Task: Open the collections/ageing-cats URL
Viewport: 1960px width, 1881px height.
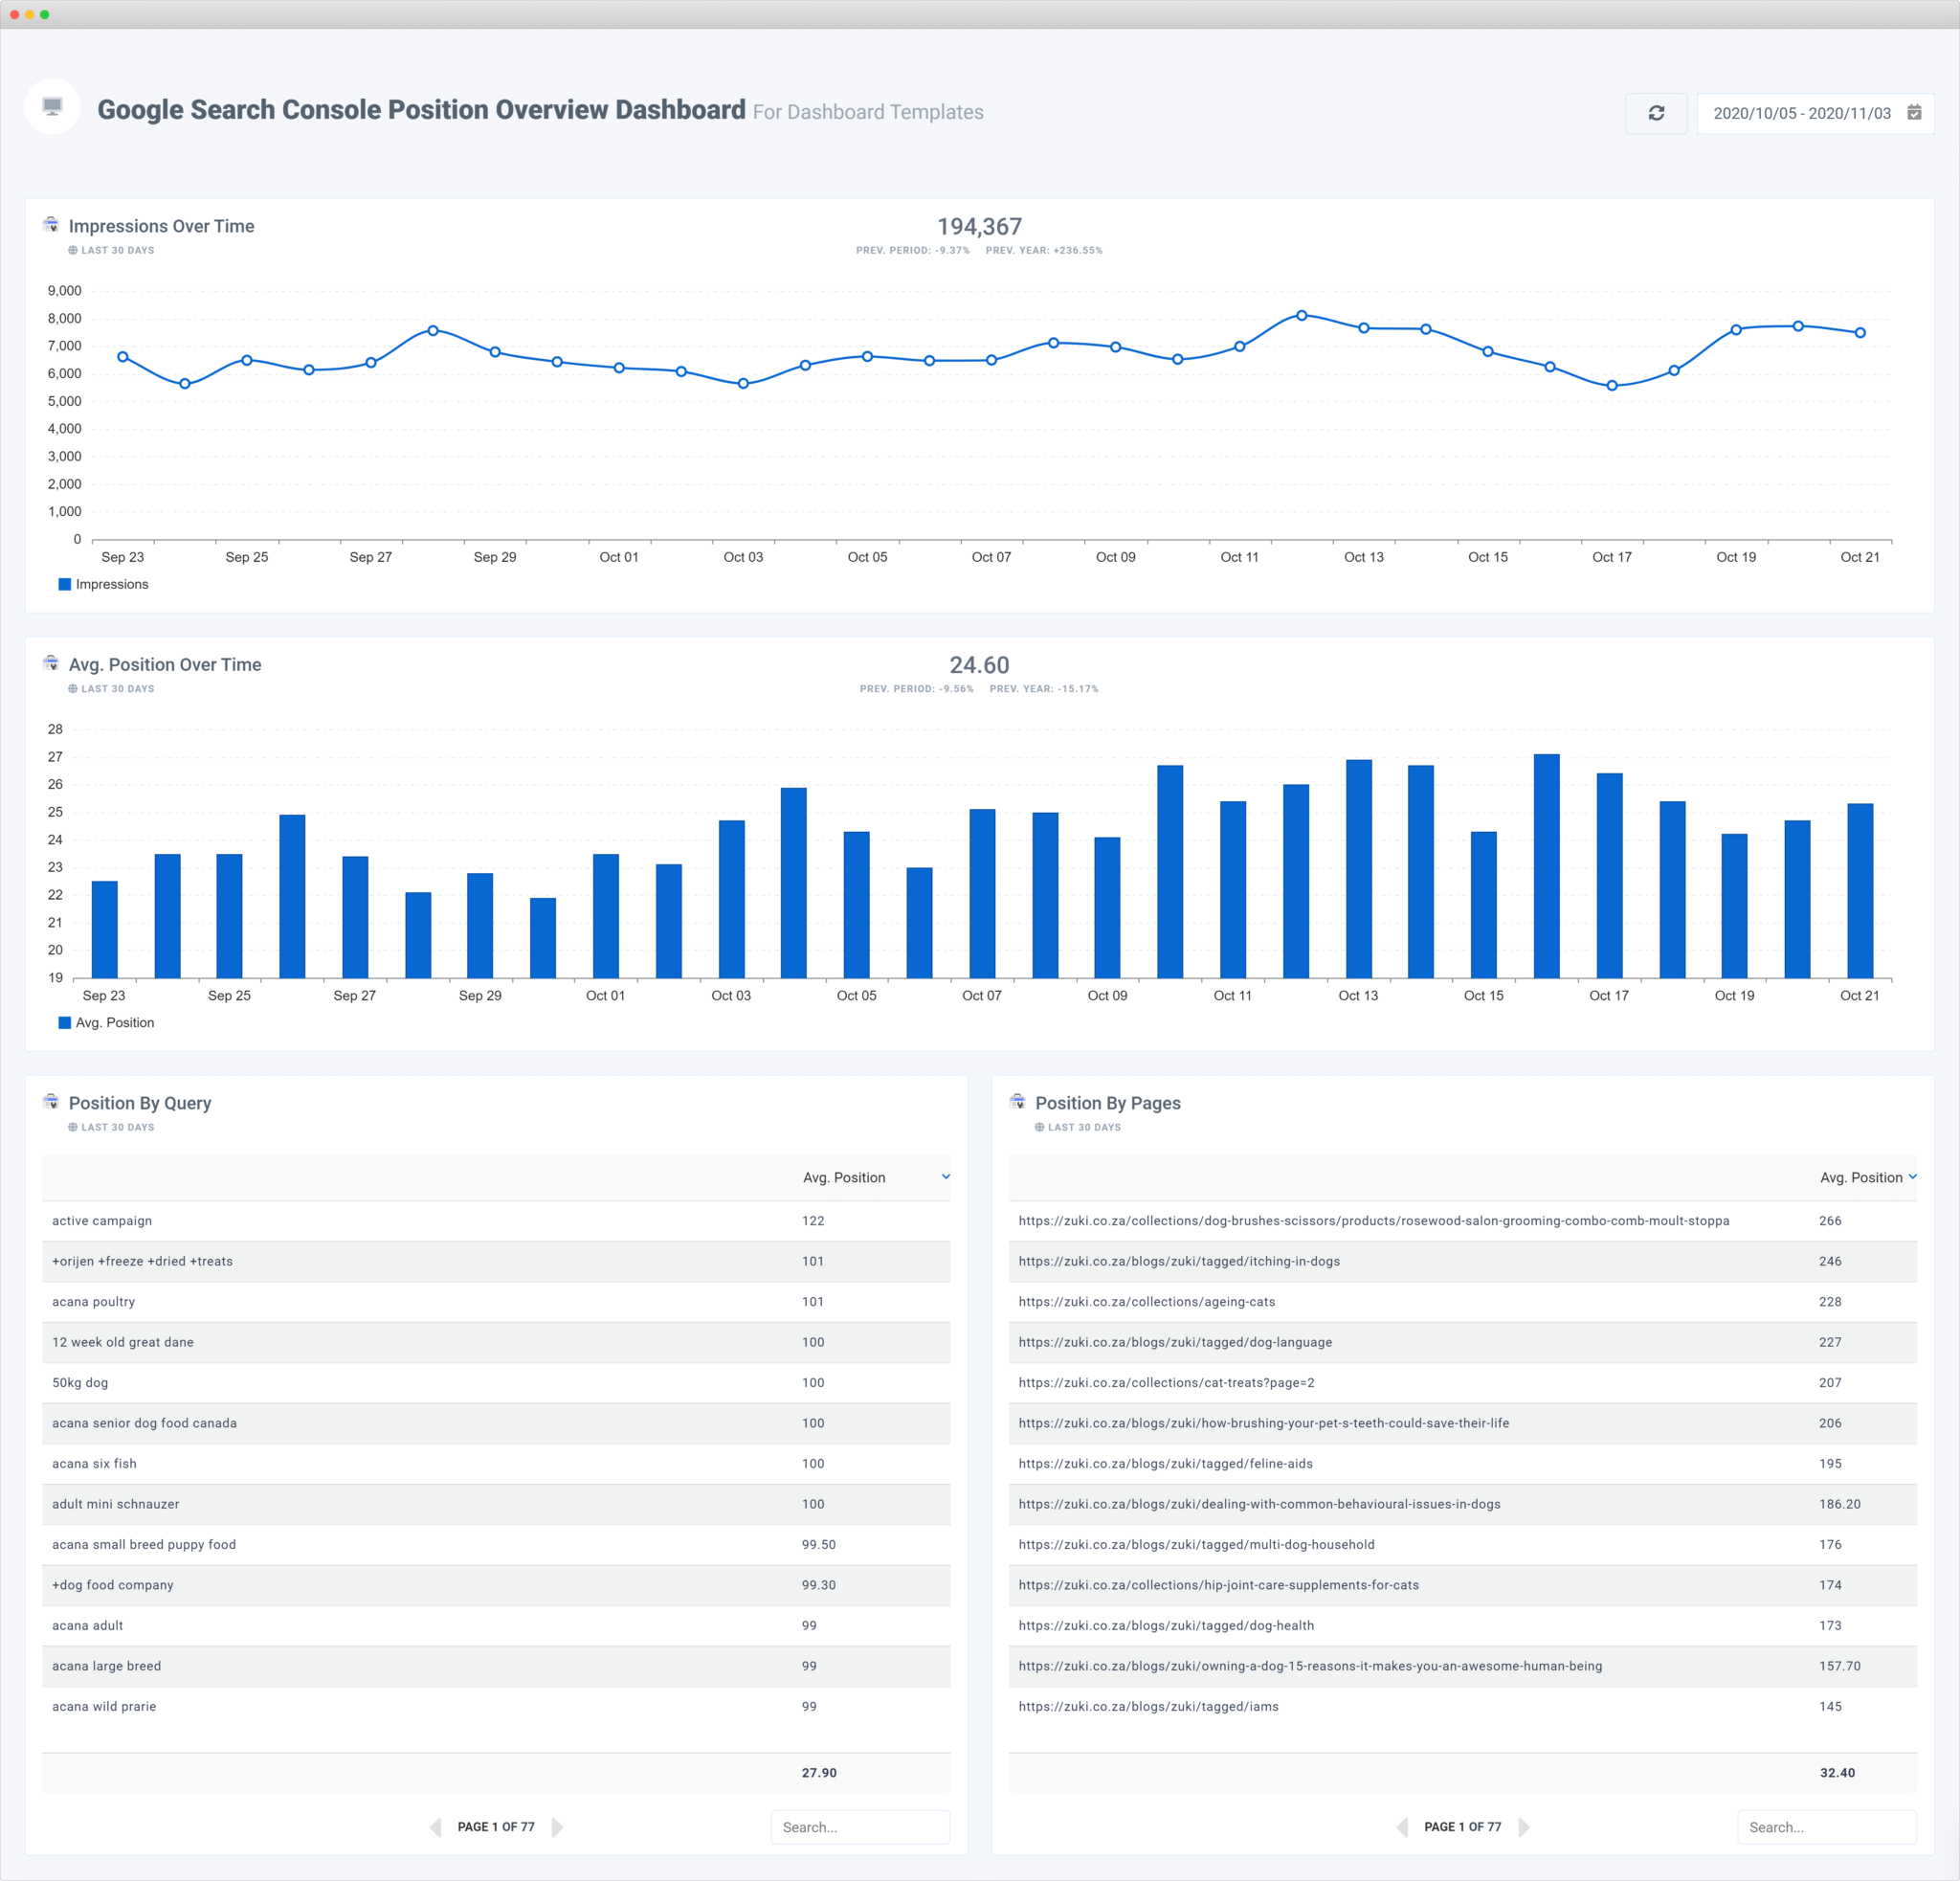Action: (1147, 1302)
